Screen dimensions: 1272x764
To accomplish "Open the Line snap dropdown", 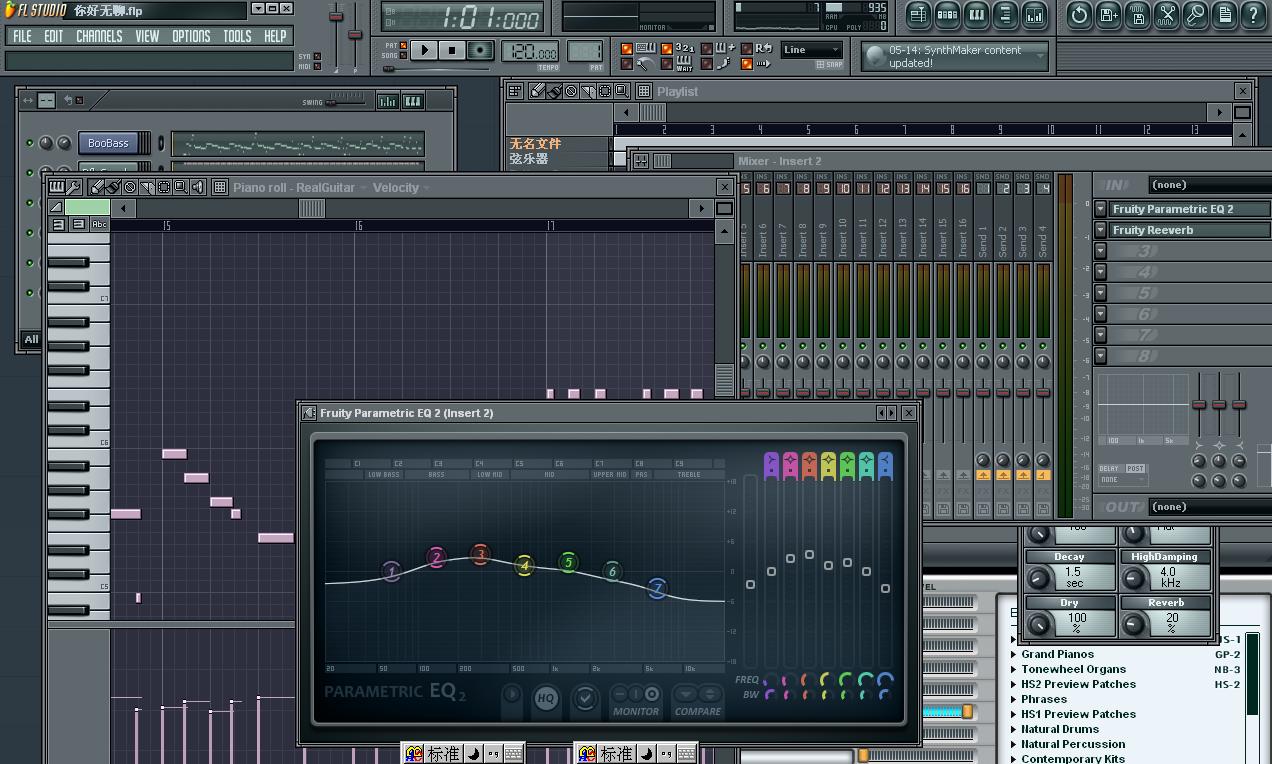I will (811, 50).
